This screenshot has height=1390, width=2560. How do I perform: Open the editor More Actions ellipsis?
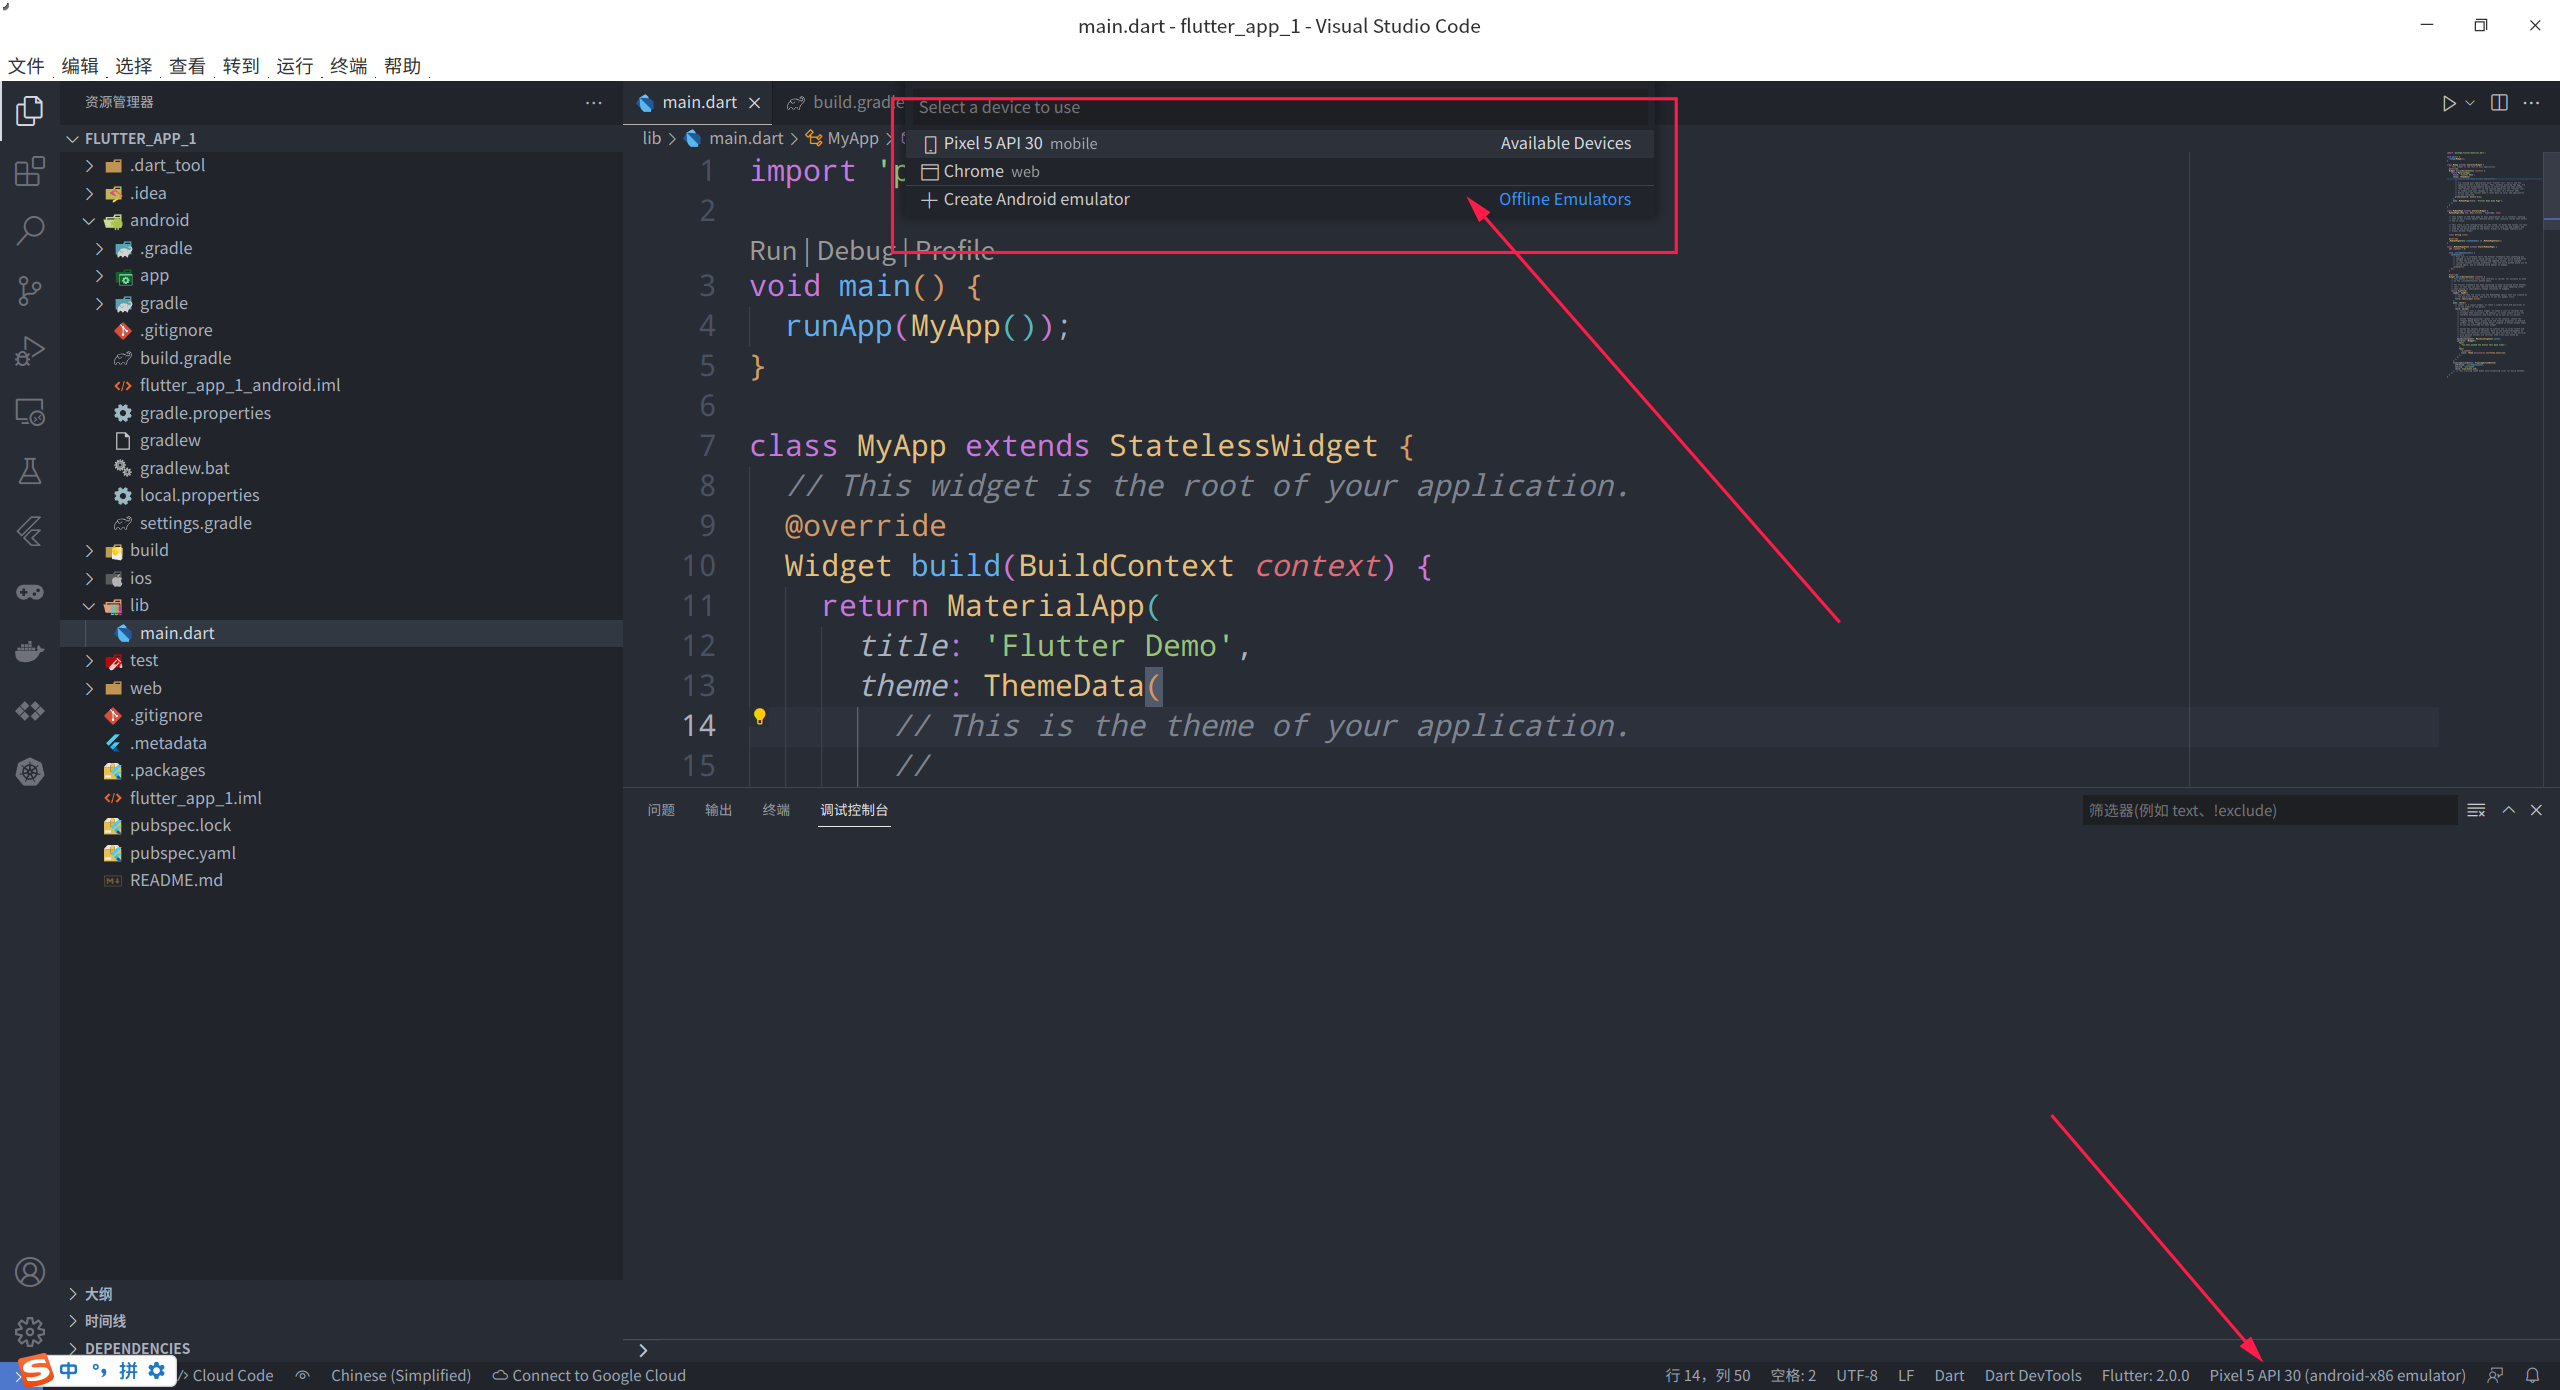pyautogui.click(x=2531, y=103)
